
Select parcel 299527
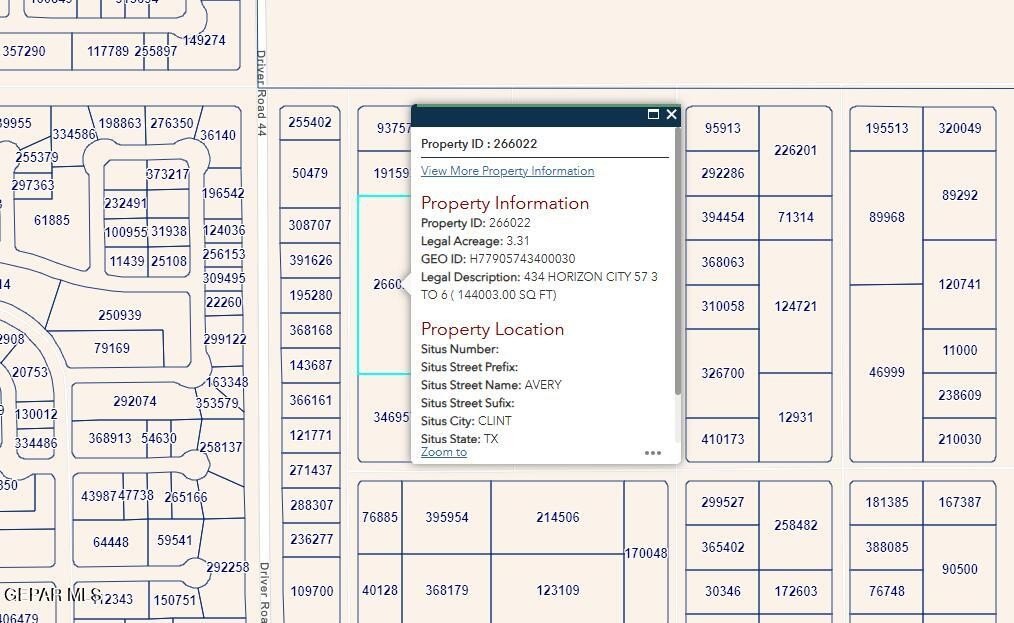pyautogui.click(x=722, y=502)
